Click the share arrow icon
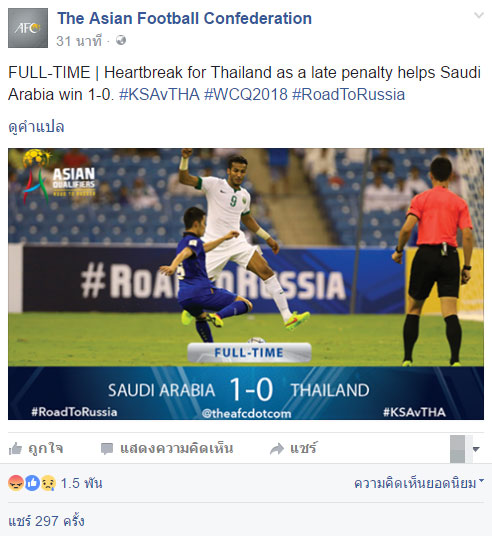Screen dimensions: 492x536 pos(277,449)
